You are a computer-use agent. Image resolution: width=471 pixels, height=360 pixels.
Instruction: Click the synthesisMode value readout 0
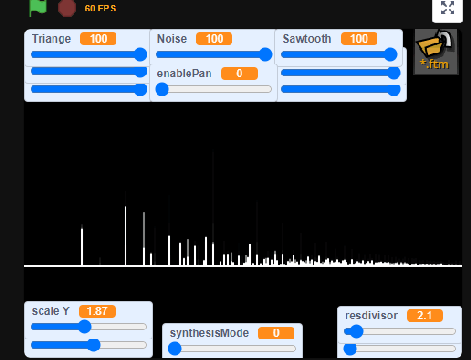[276, 333]
